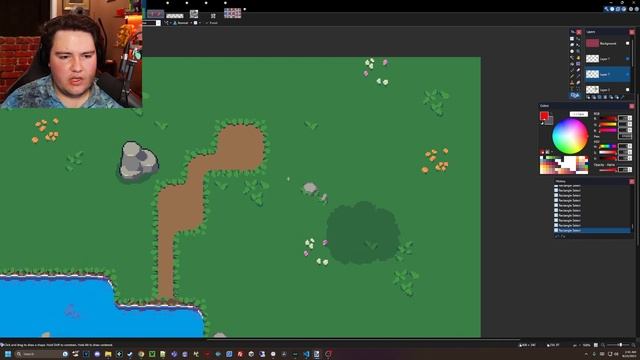Click the Finish button in toolbar
The height and width of the screenshot is (360, 640).
coord(212,23)
